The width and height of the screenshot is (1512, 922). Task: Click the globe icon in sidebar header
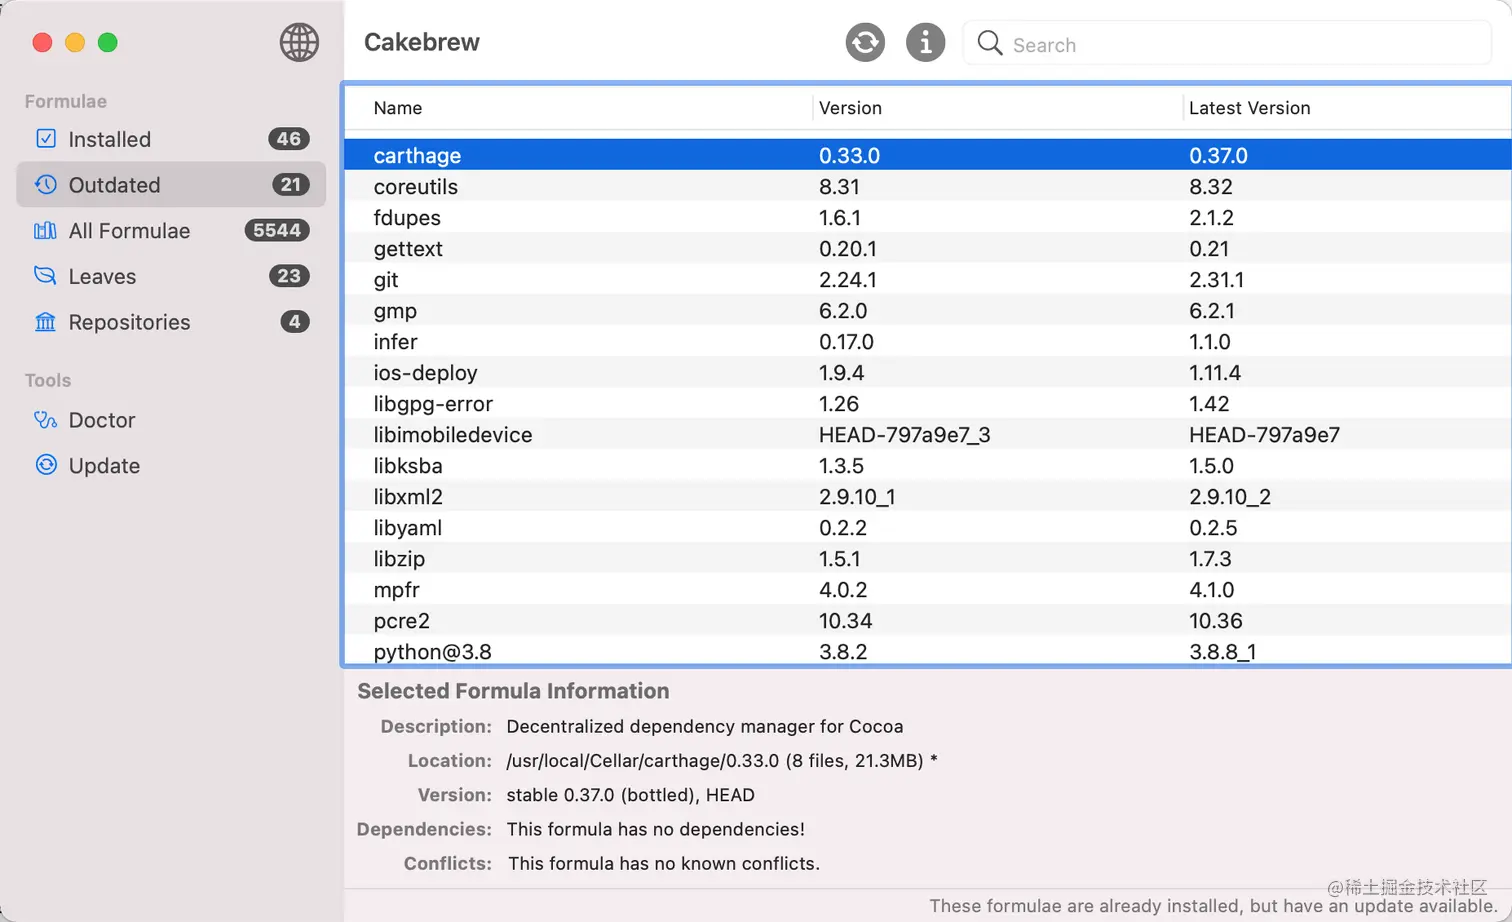299,42
